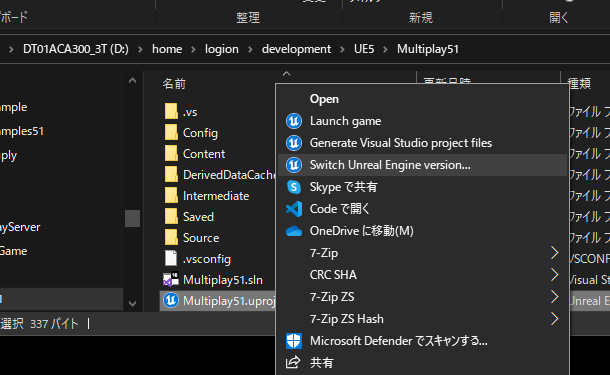Click the DerivedDataCache folder icon
This screenshot has width=610, height=375.
pos(171,175)
